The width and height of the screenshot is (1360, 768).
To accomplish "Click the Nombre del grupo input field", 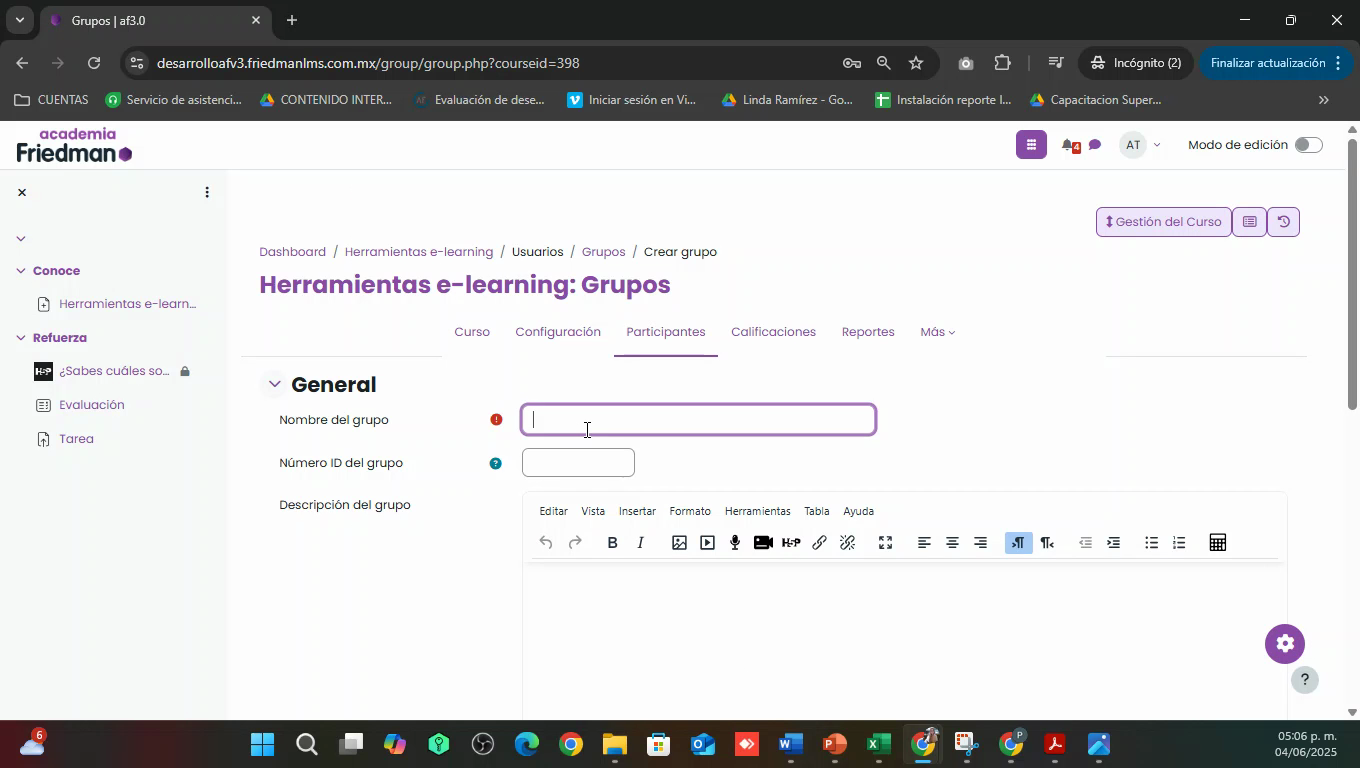I will coord(698,420).
